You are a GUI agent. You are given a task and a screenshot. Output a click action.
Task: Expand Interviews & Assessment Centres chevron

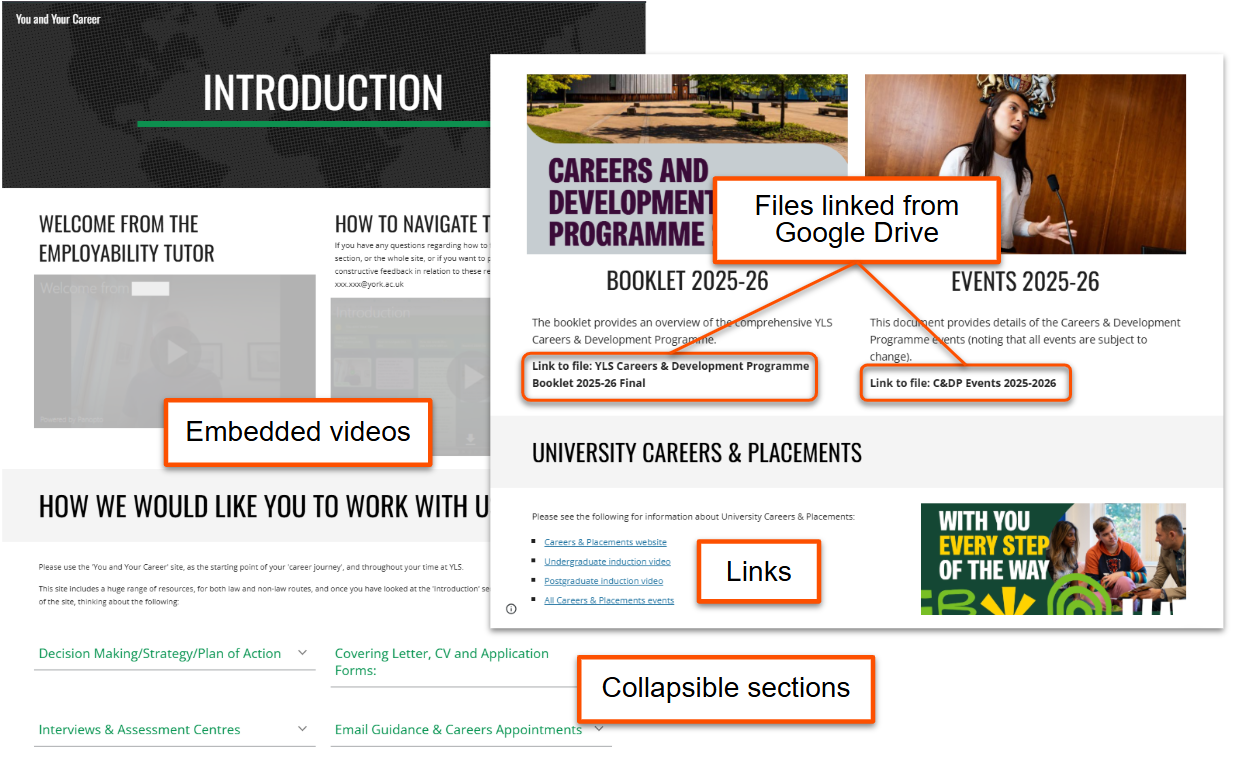tap(303, 729)
